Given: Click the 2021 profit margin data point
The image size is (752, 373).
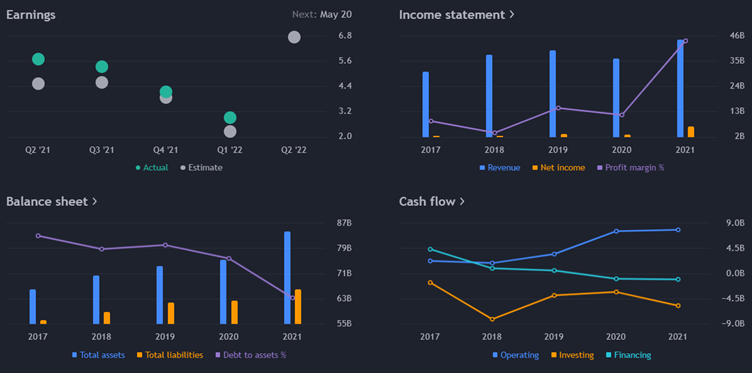Looking at the screenshot, I should point(685,41).
